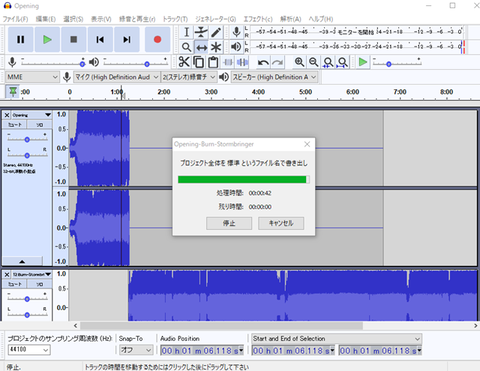
Task: Close the Opening track with X
Action: (x=7, y=115)
